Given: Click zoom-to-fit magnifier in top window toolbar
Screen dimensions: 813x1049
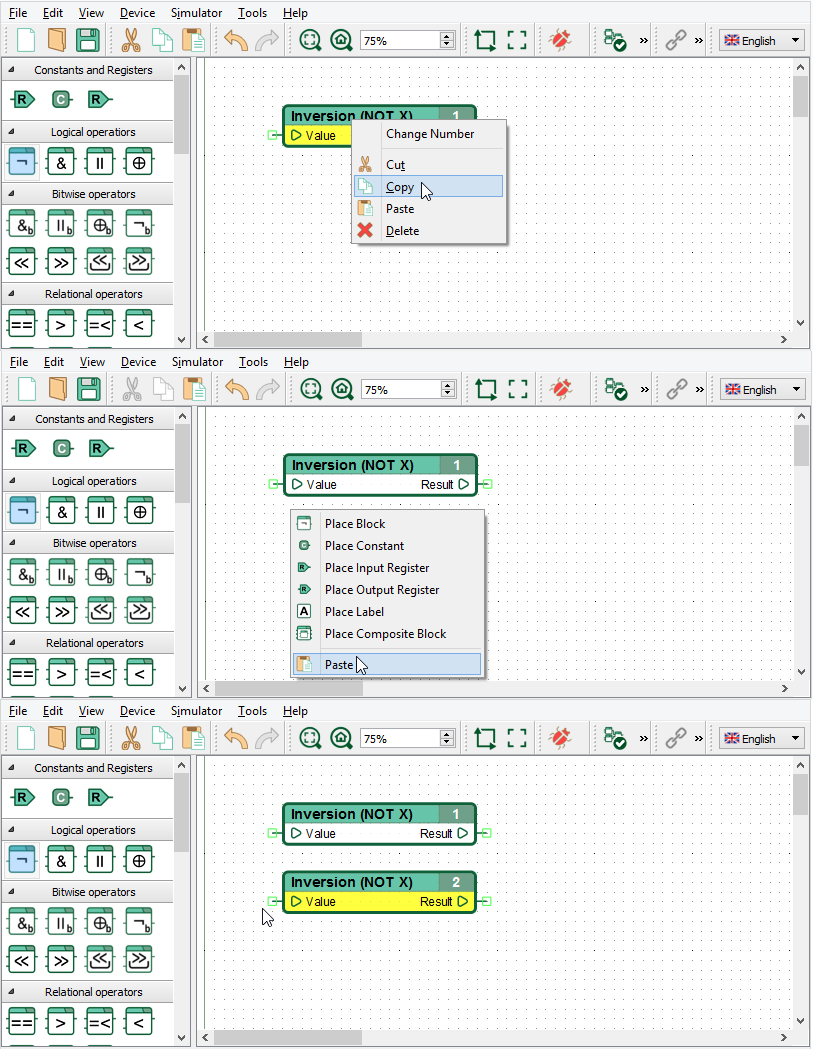Looking at the screenshot, I should click(x=310, y=40).
